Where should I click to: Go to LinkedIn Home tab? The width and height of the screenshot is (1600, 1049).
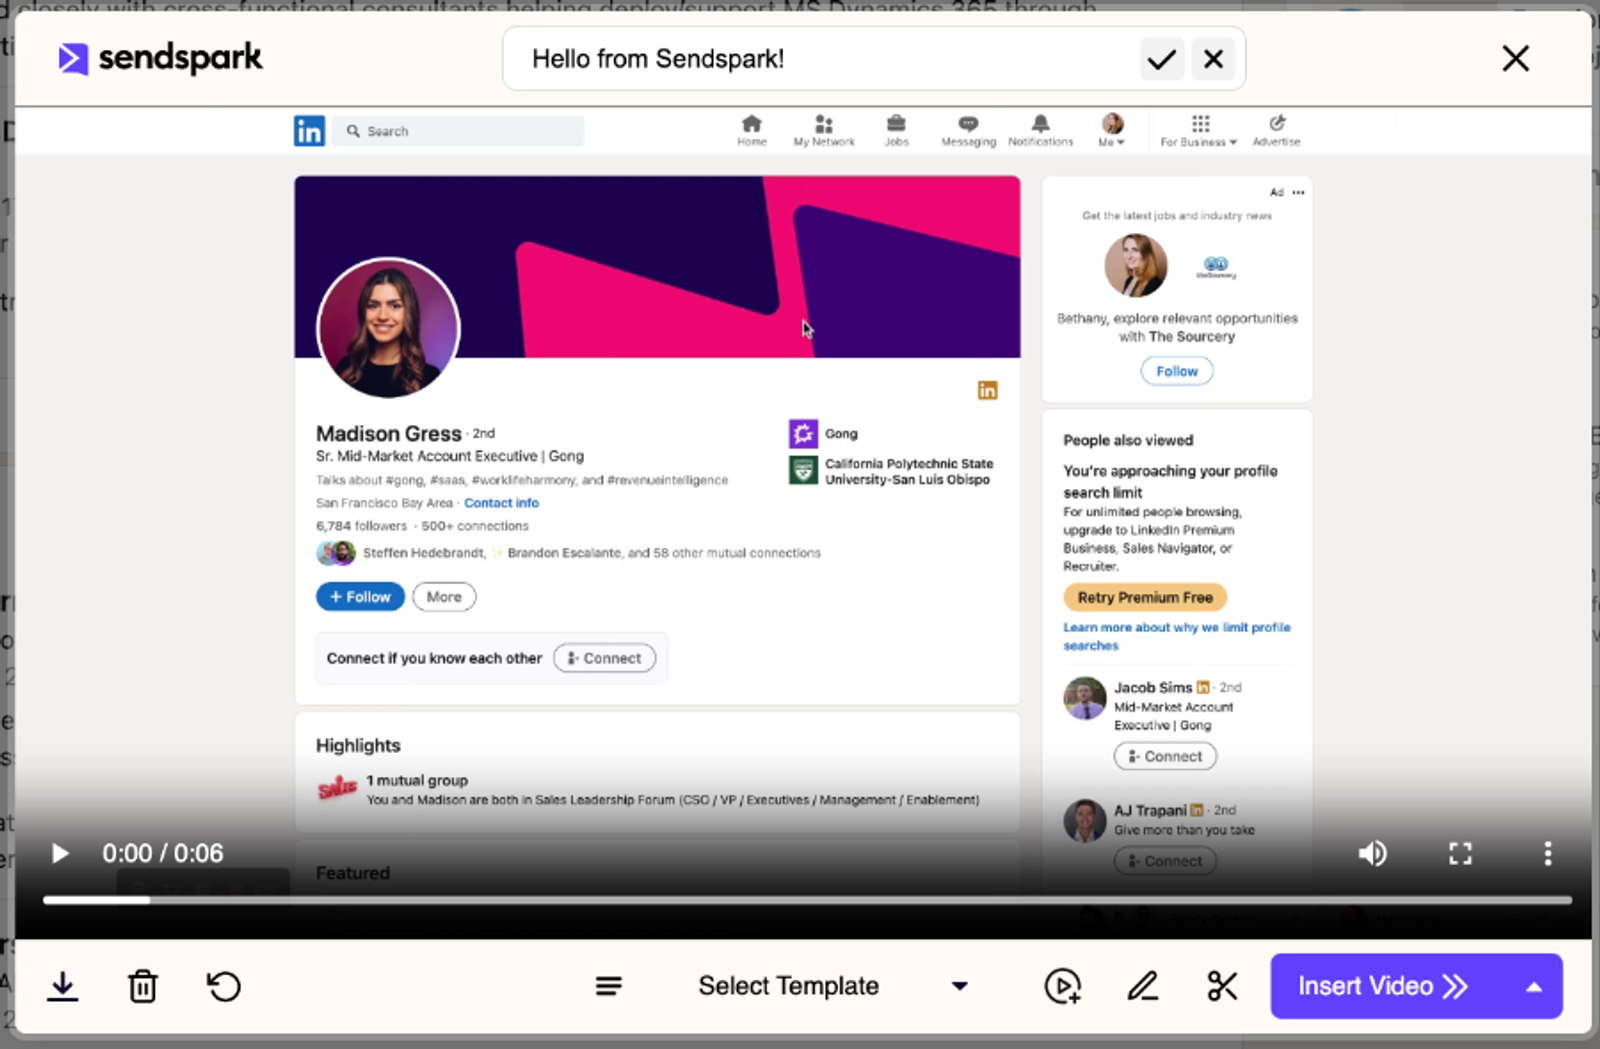click(752, 131)
